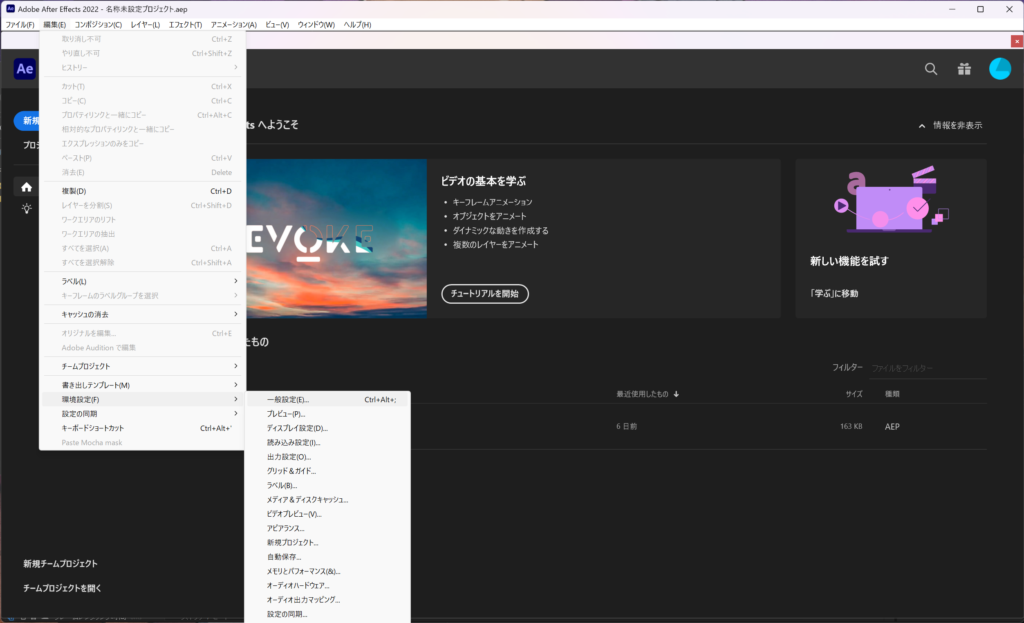Open the search magnifier icon
The image size is (1024, 623).
pos(931,69)
